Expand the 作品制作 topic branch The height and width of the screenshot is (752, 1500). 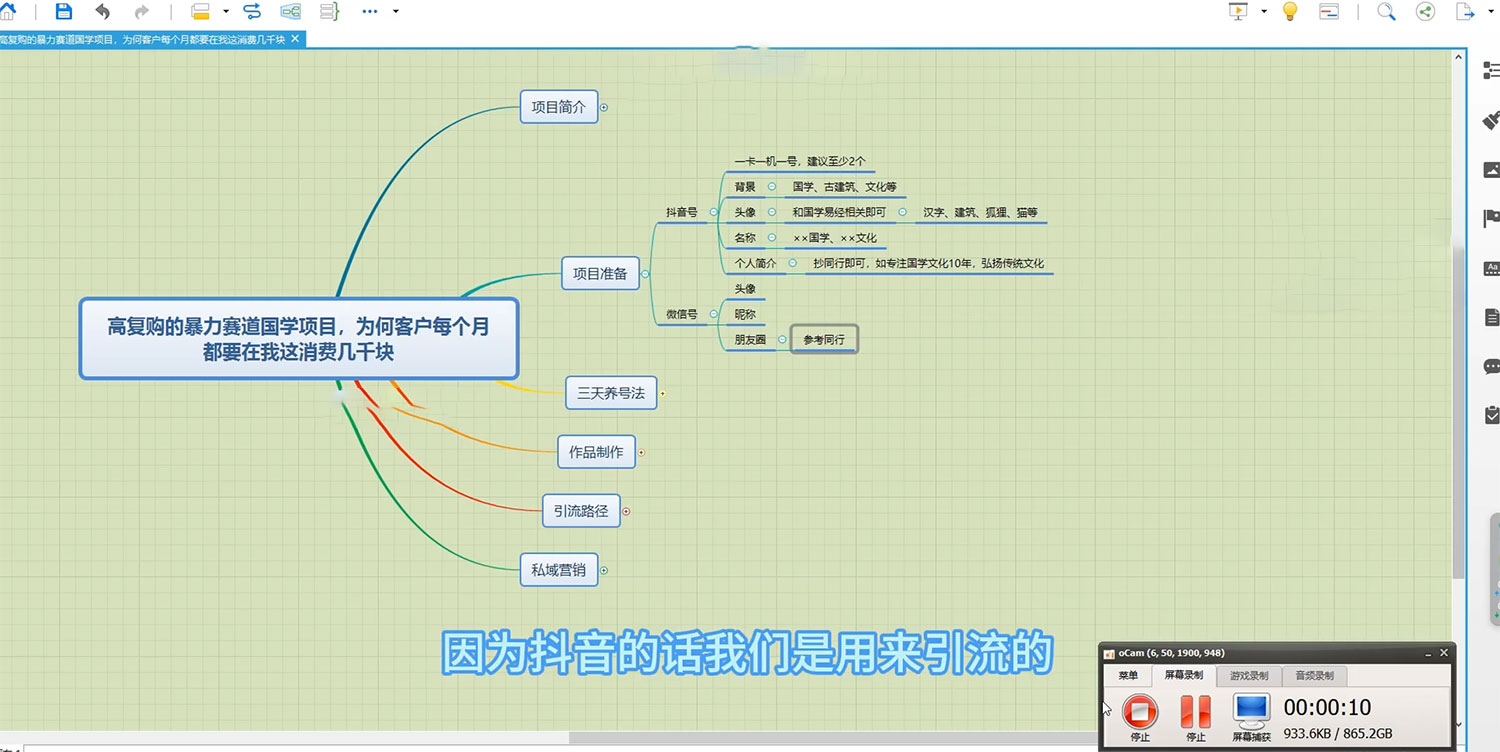(x=641, y=452)
